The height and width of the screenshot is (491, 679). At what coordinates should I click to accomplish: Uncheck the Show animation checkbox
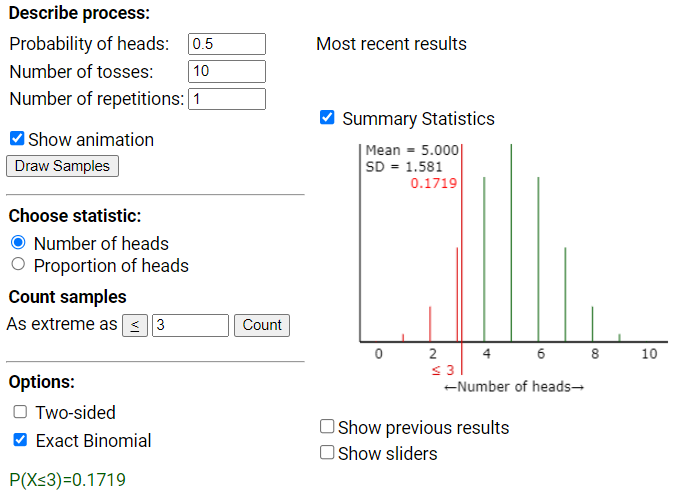pyautogui.click(x=17, y=139)
